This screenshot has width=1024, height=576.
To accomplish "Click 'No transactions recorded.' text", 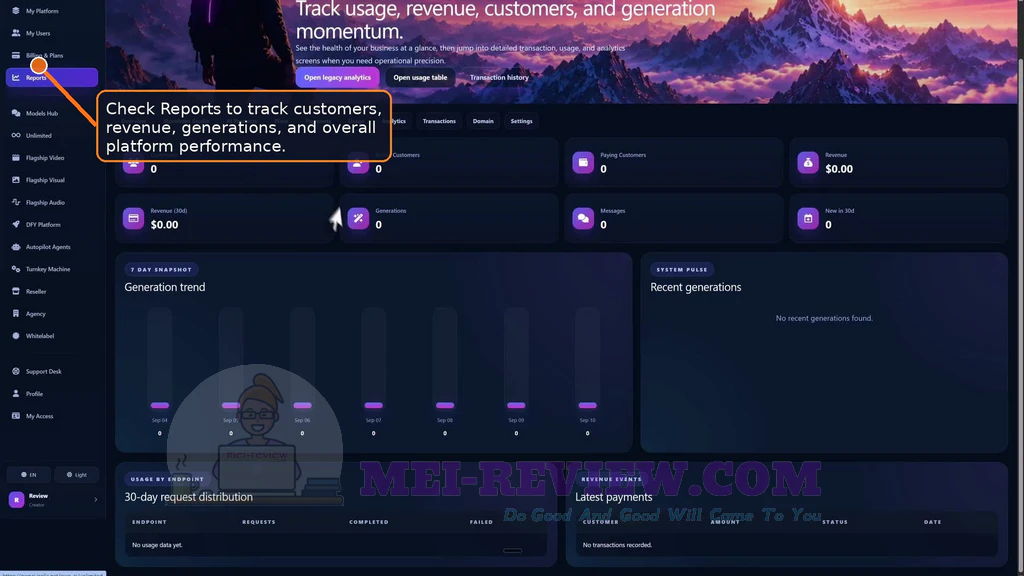I will coord(617,545).
